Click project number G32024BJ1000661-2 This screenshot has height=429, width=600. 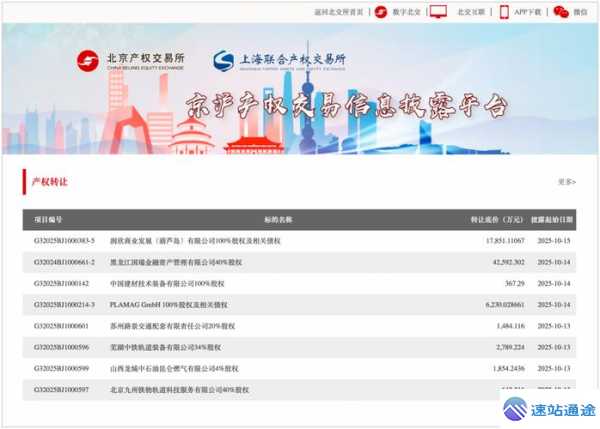[64, 262]
